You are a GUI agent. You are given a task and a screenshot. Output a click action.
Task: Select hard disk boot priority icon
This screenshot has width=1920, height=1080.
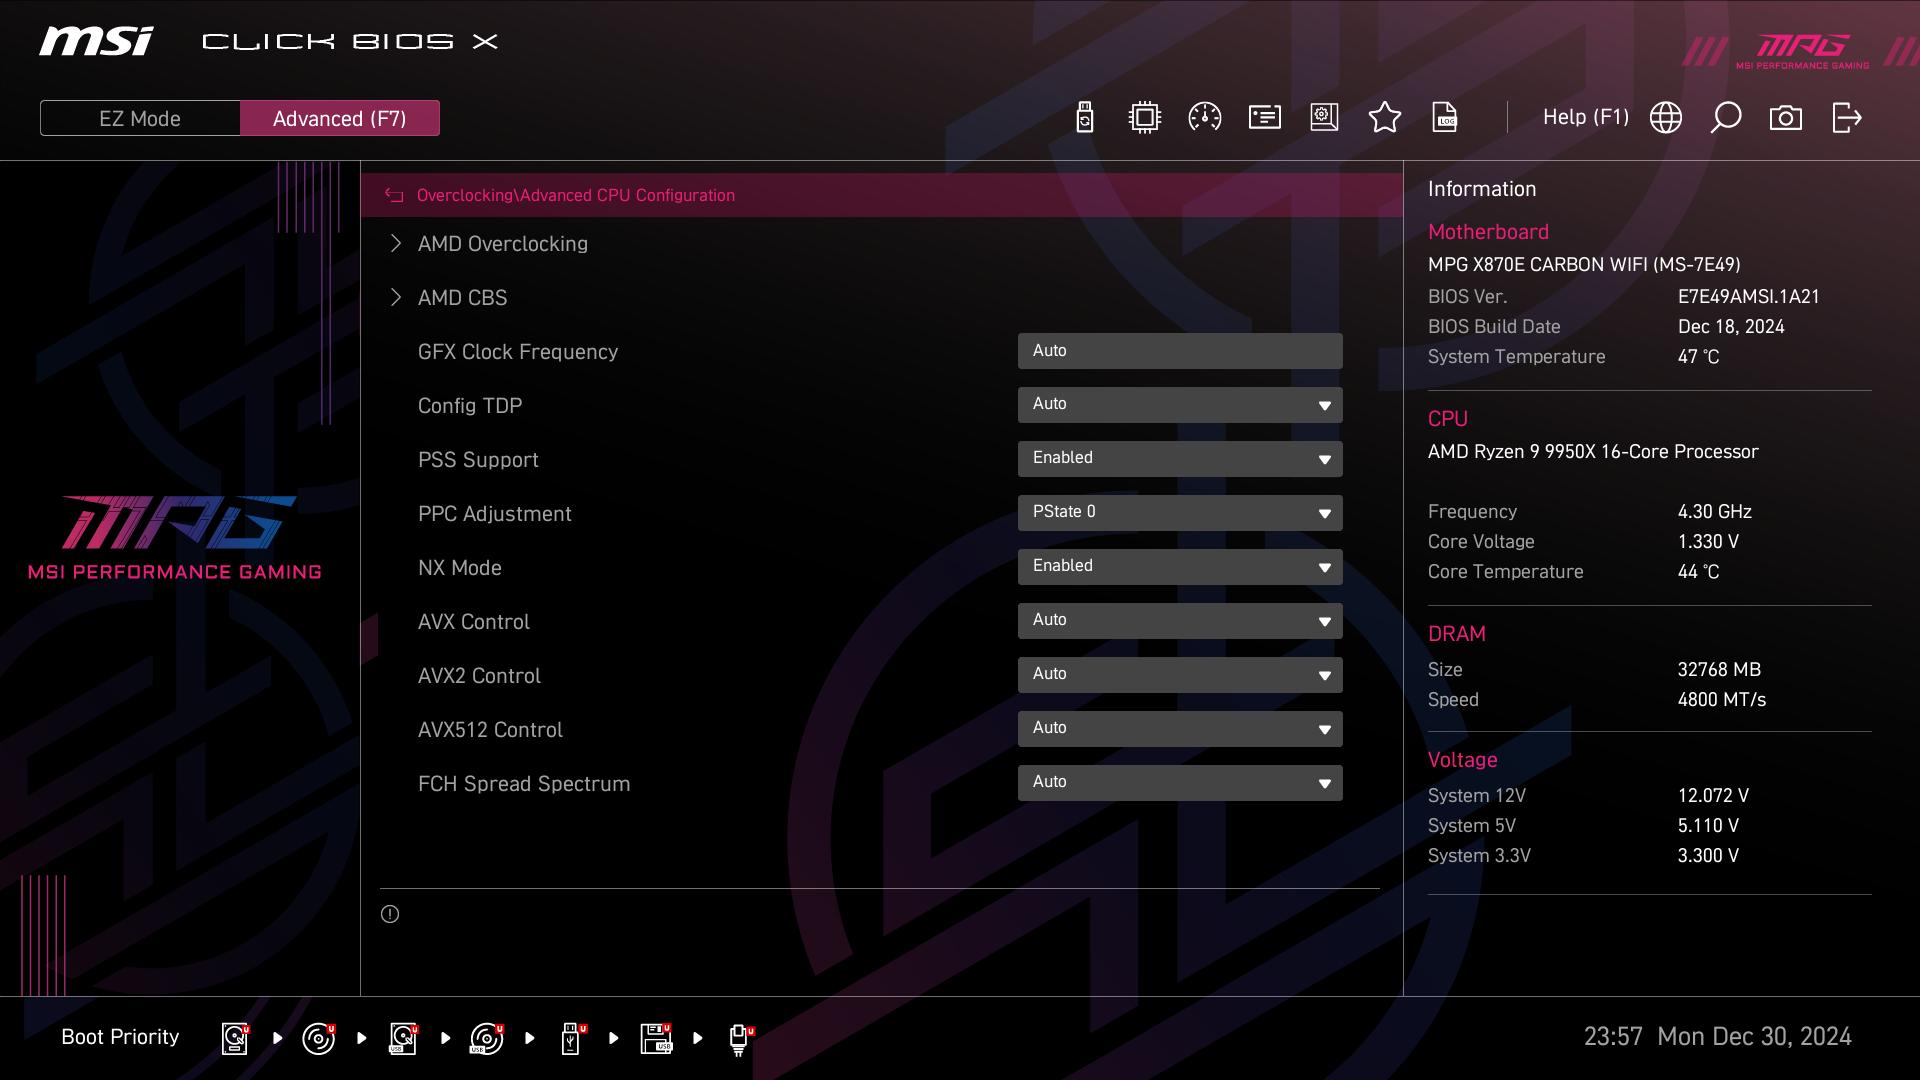(x=235, y=1038)
